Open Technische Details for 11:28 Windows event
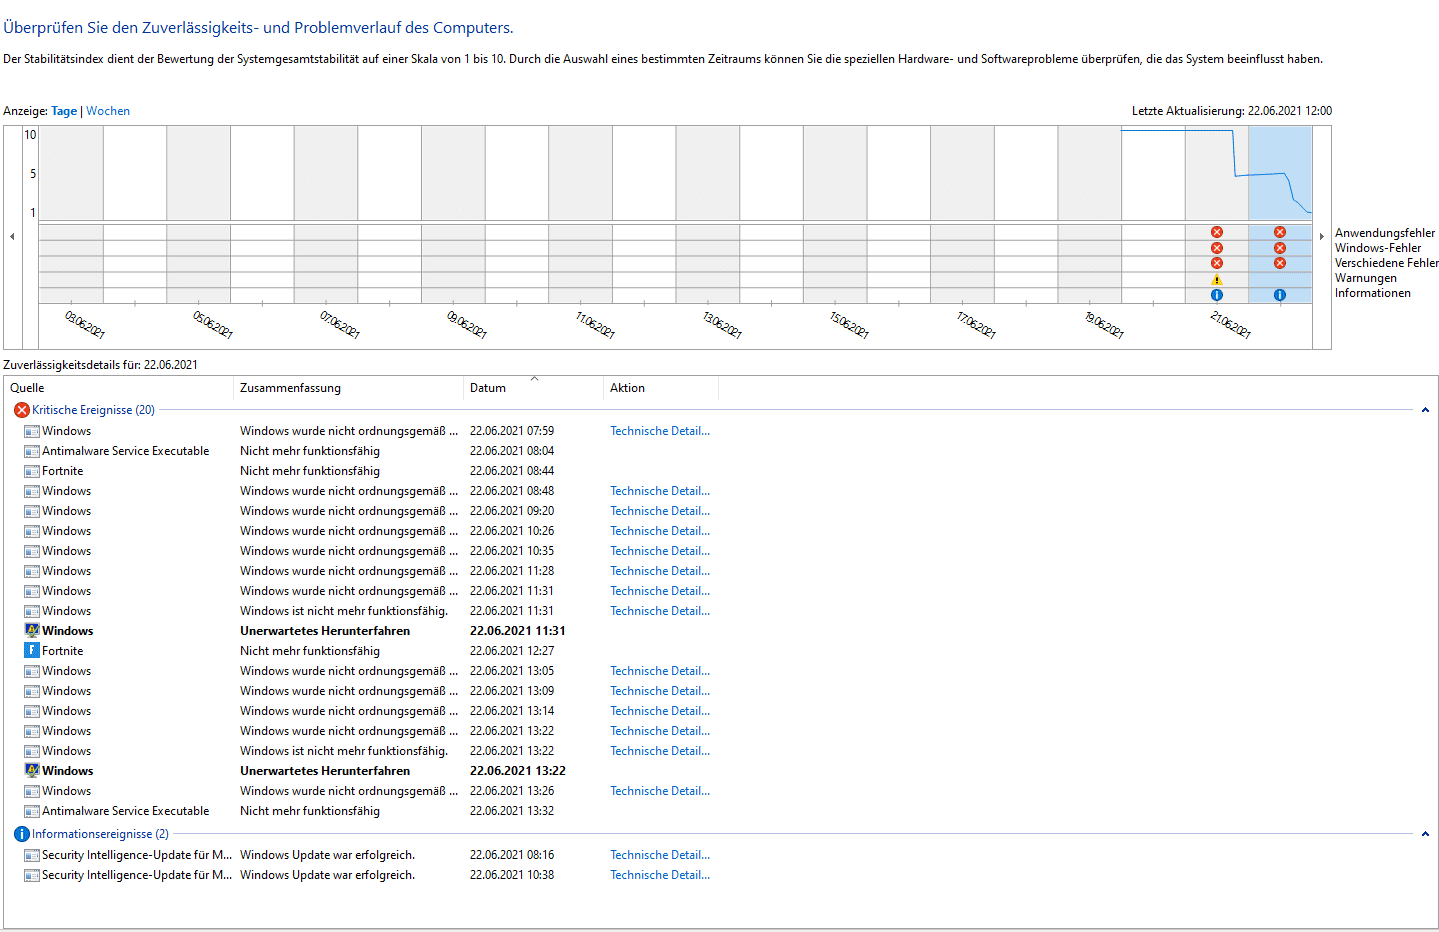The image size is (1439, 932). 660,571
